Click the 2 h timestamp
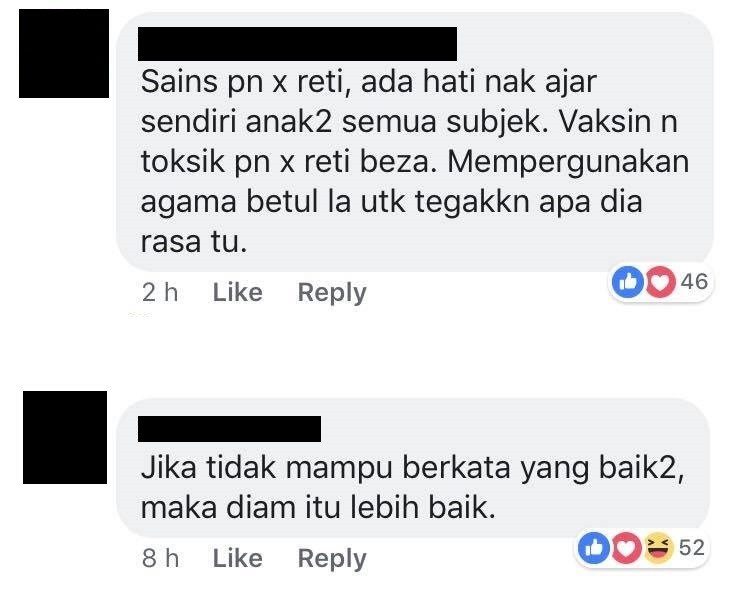Viewport: 750px width, 596px height. point(160,292)
